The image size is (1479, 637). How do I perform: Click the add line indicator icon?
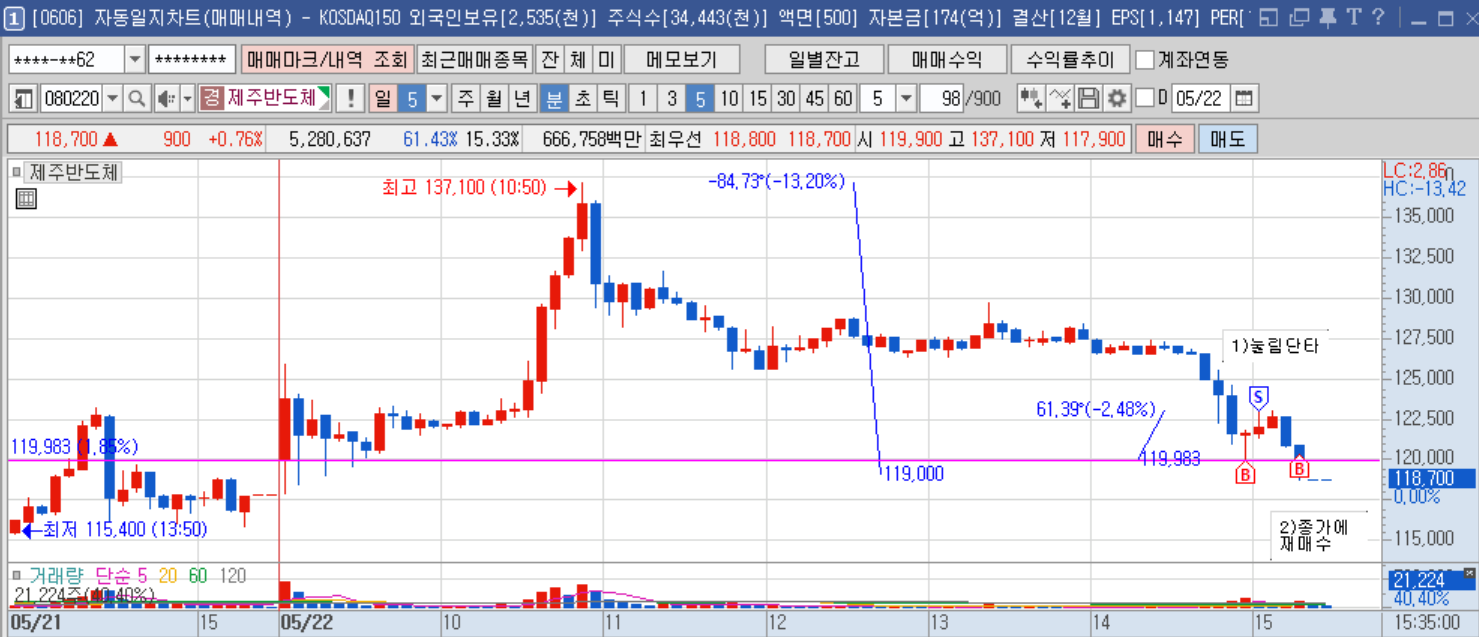pyautogui.click(x=1060, y=99)
